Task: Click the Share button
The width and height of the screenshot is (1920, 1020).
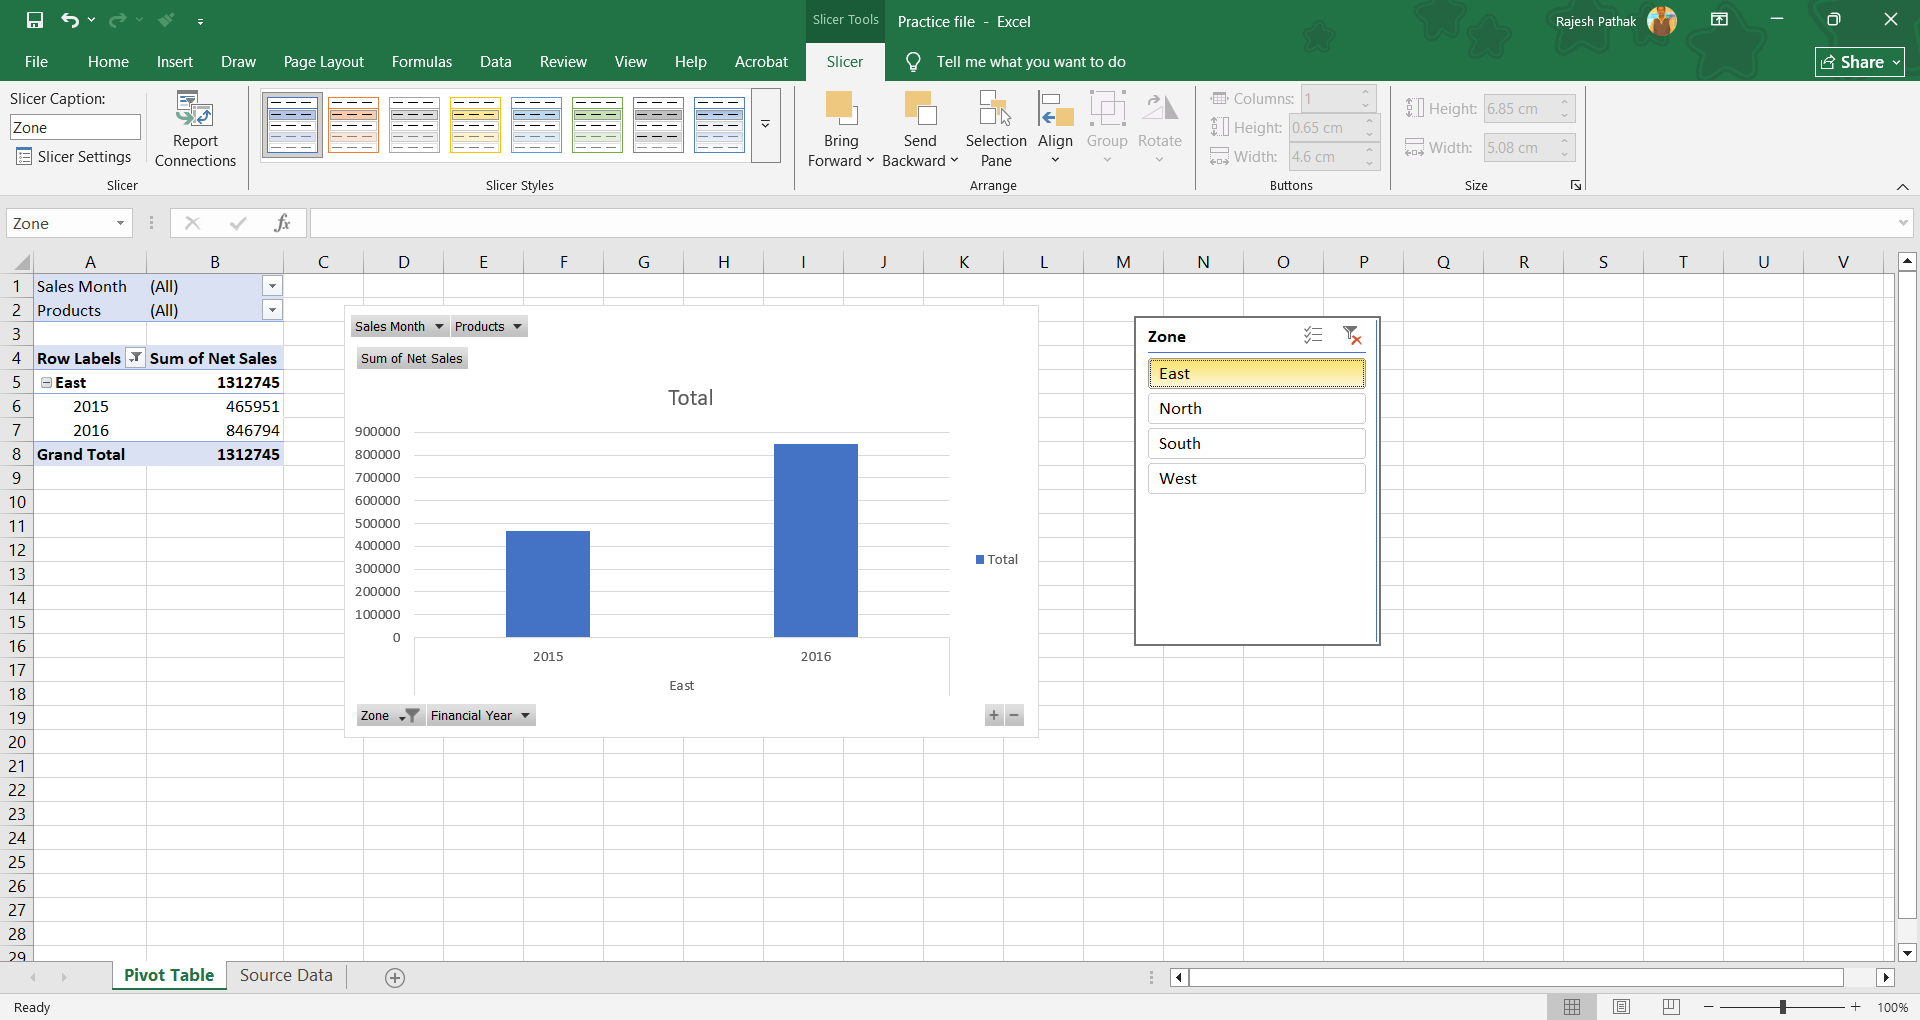Action: click(x=1859, y=62)
